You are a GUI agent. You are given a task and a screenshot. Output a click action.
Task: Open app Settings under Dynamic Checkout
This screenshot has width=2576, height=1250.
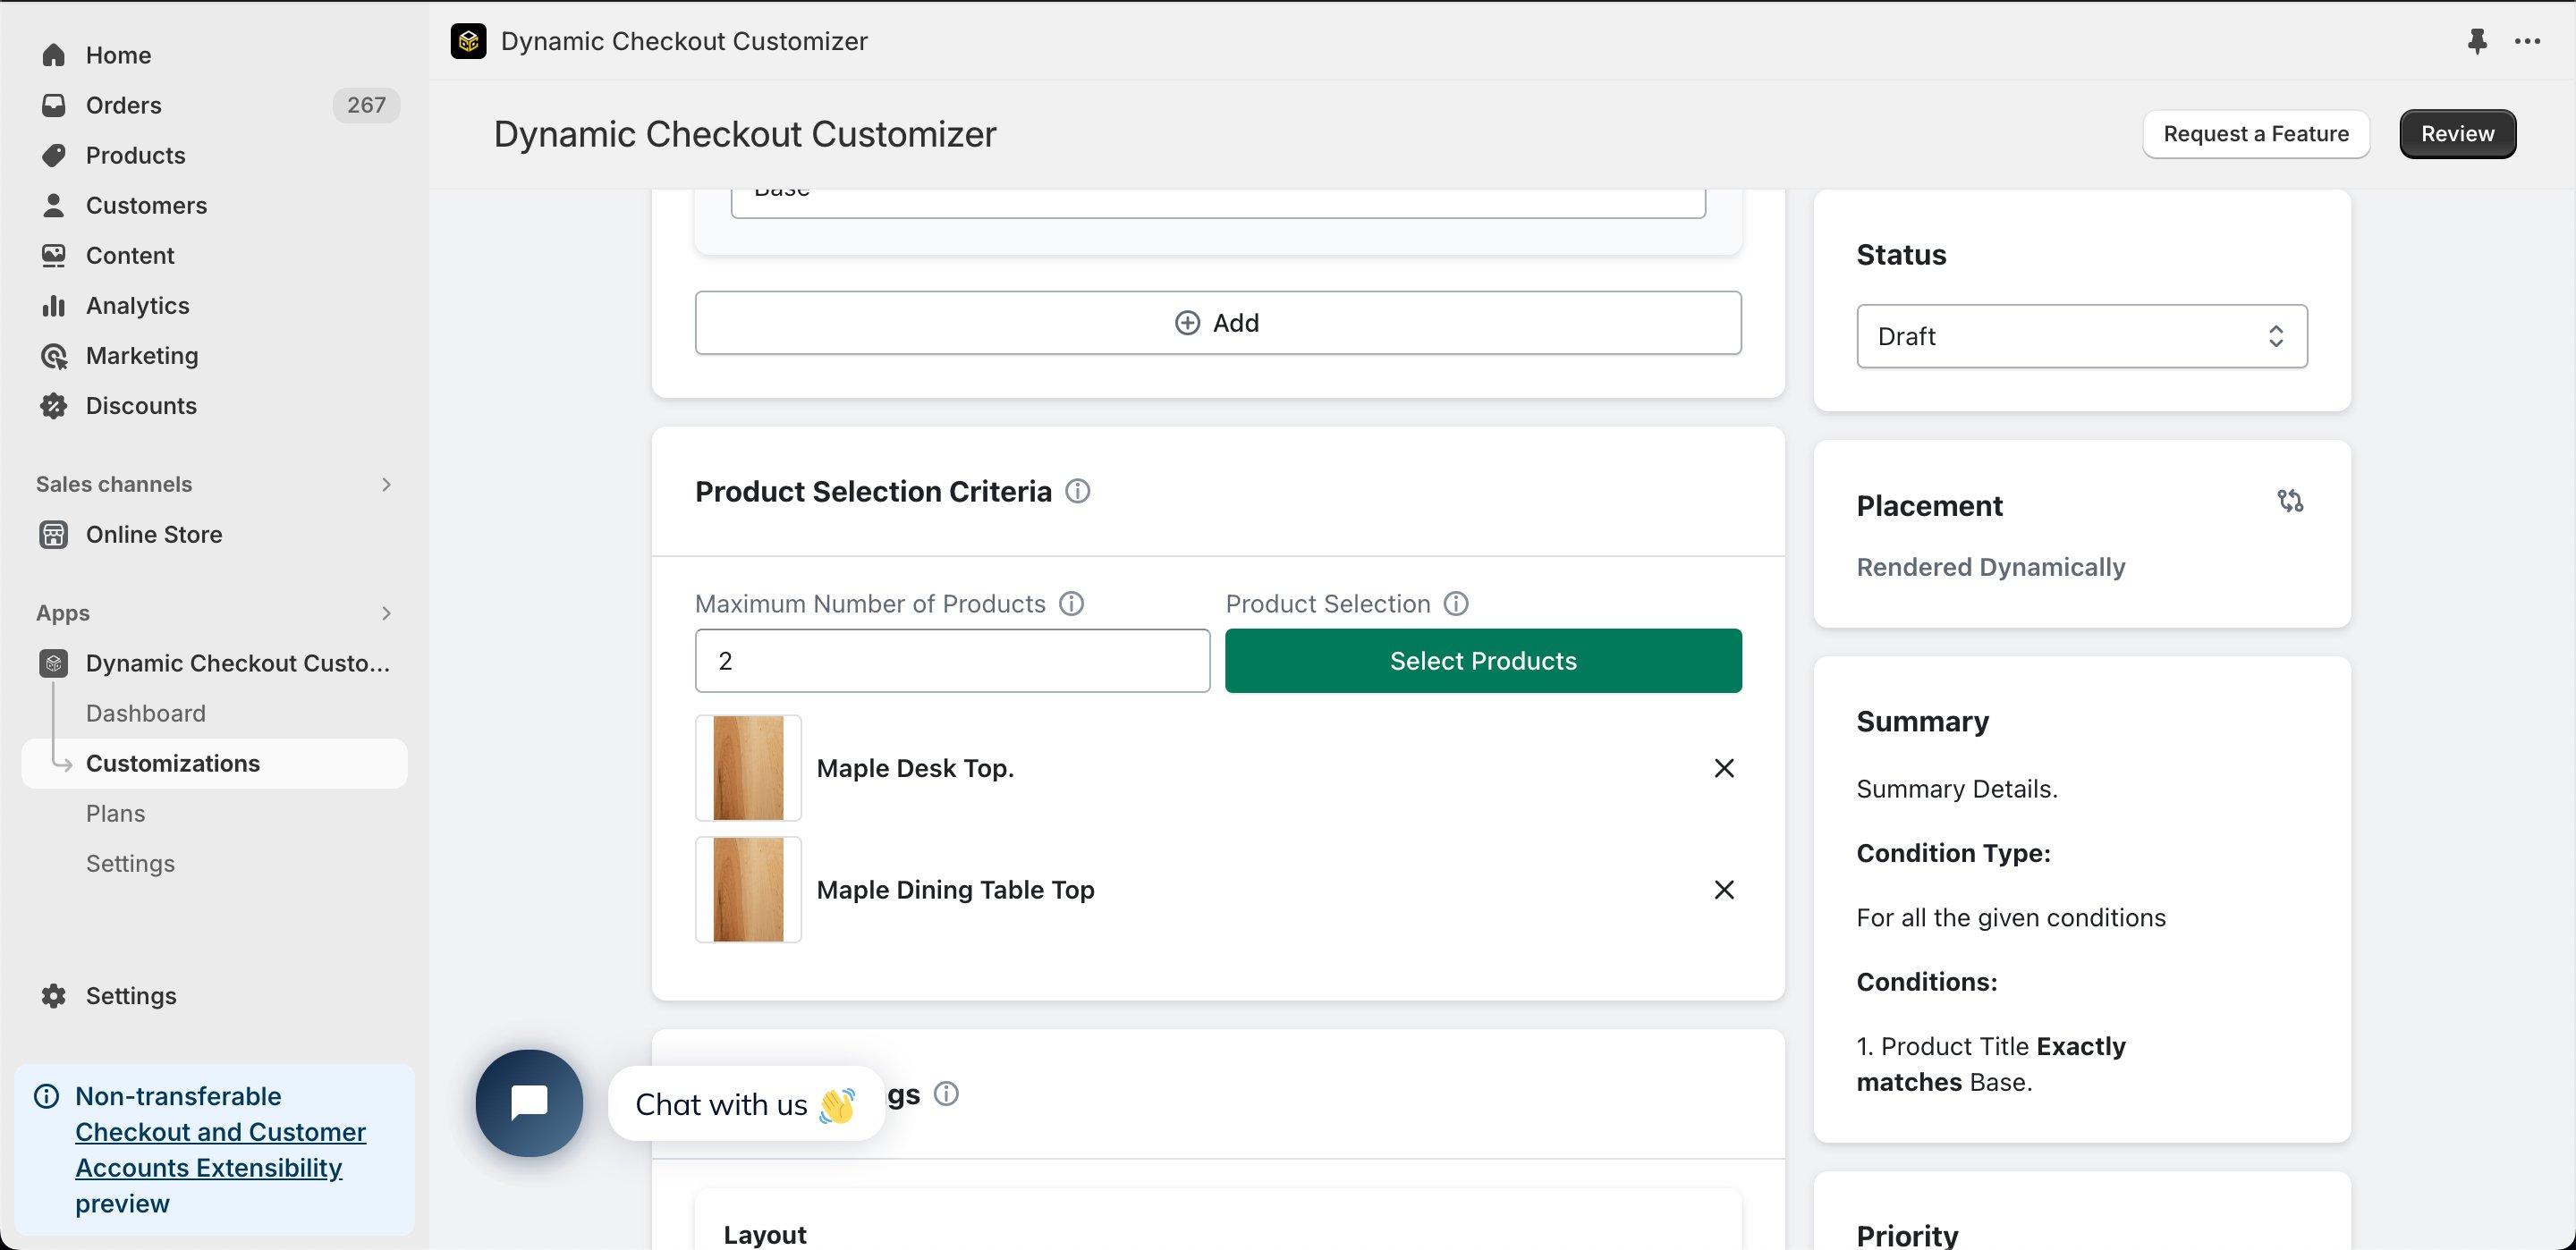[131, 863]
